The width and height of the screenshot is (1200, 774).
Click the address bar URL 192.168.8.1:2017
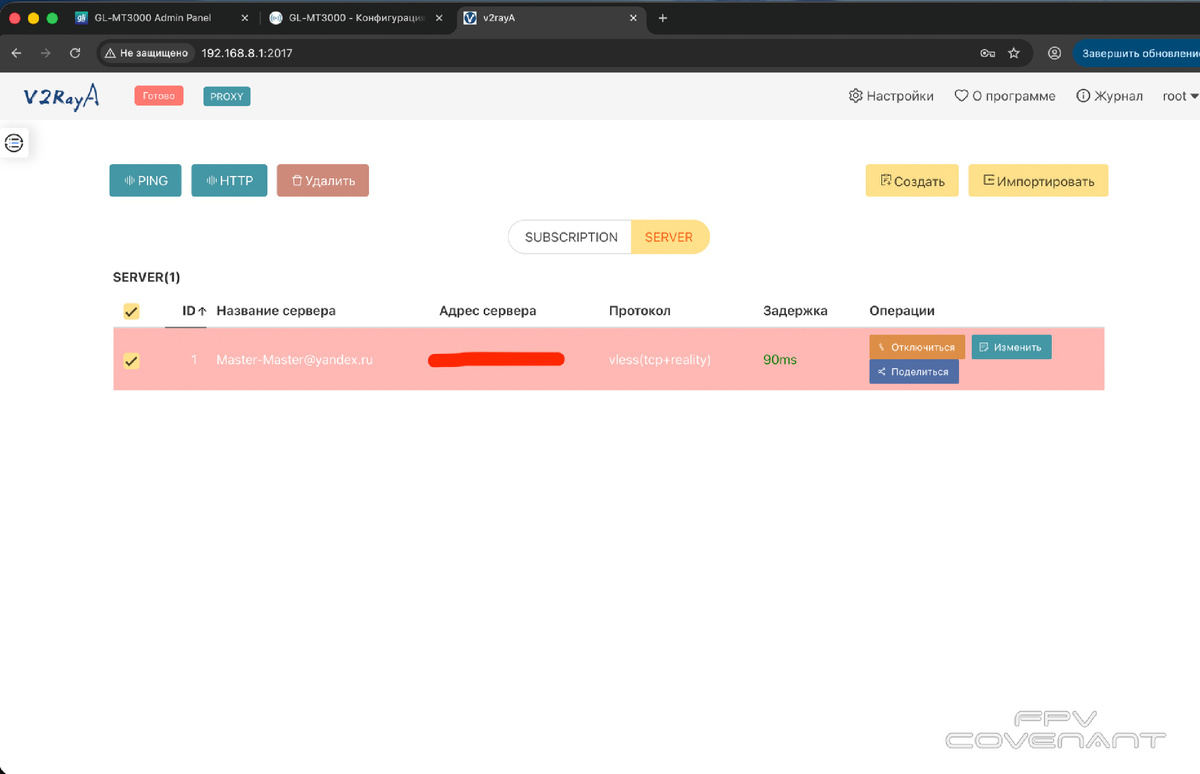[247, 53]
